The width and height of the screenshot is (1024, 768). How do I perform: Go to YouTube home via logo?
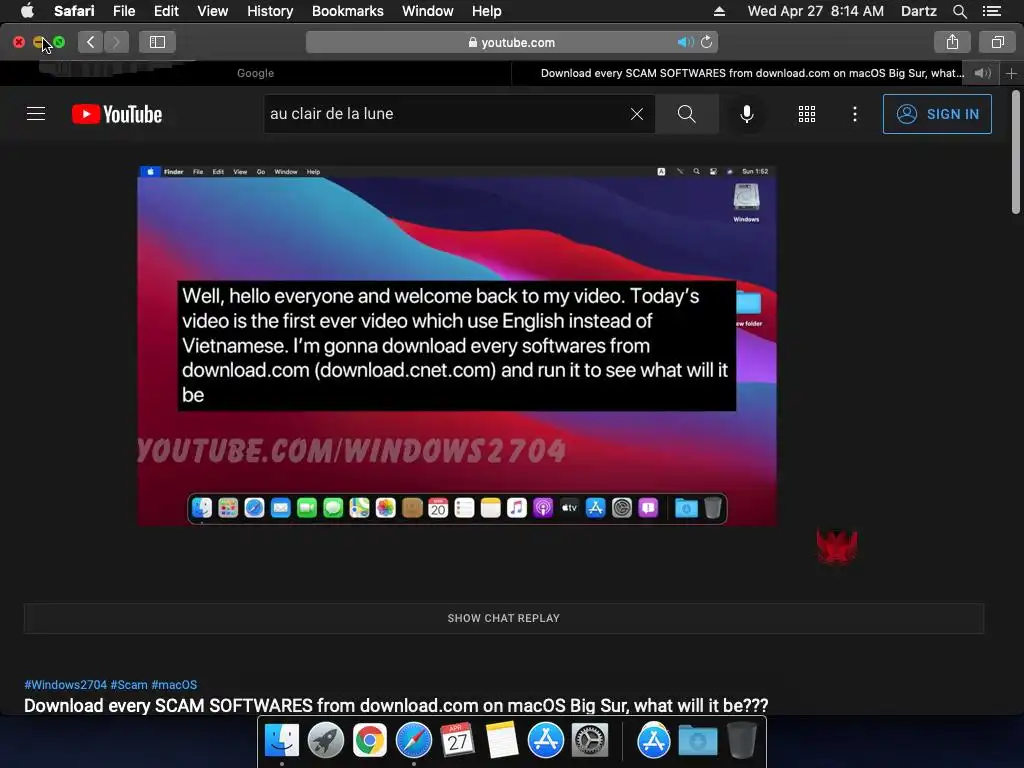click(117, 114)
